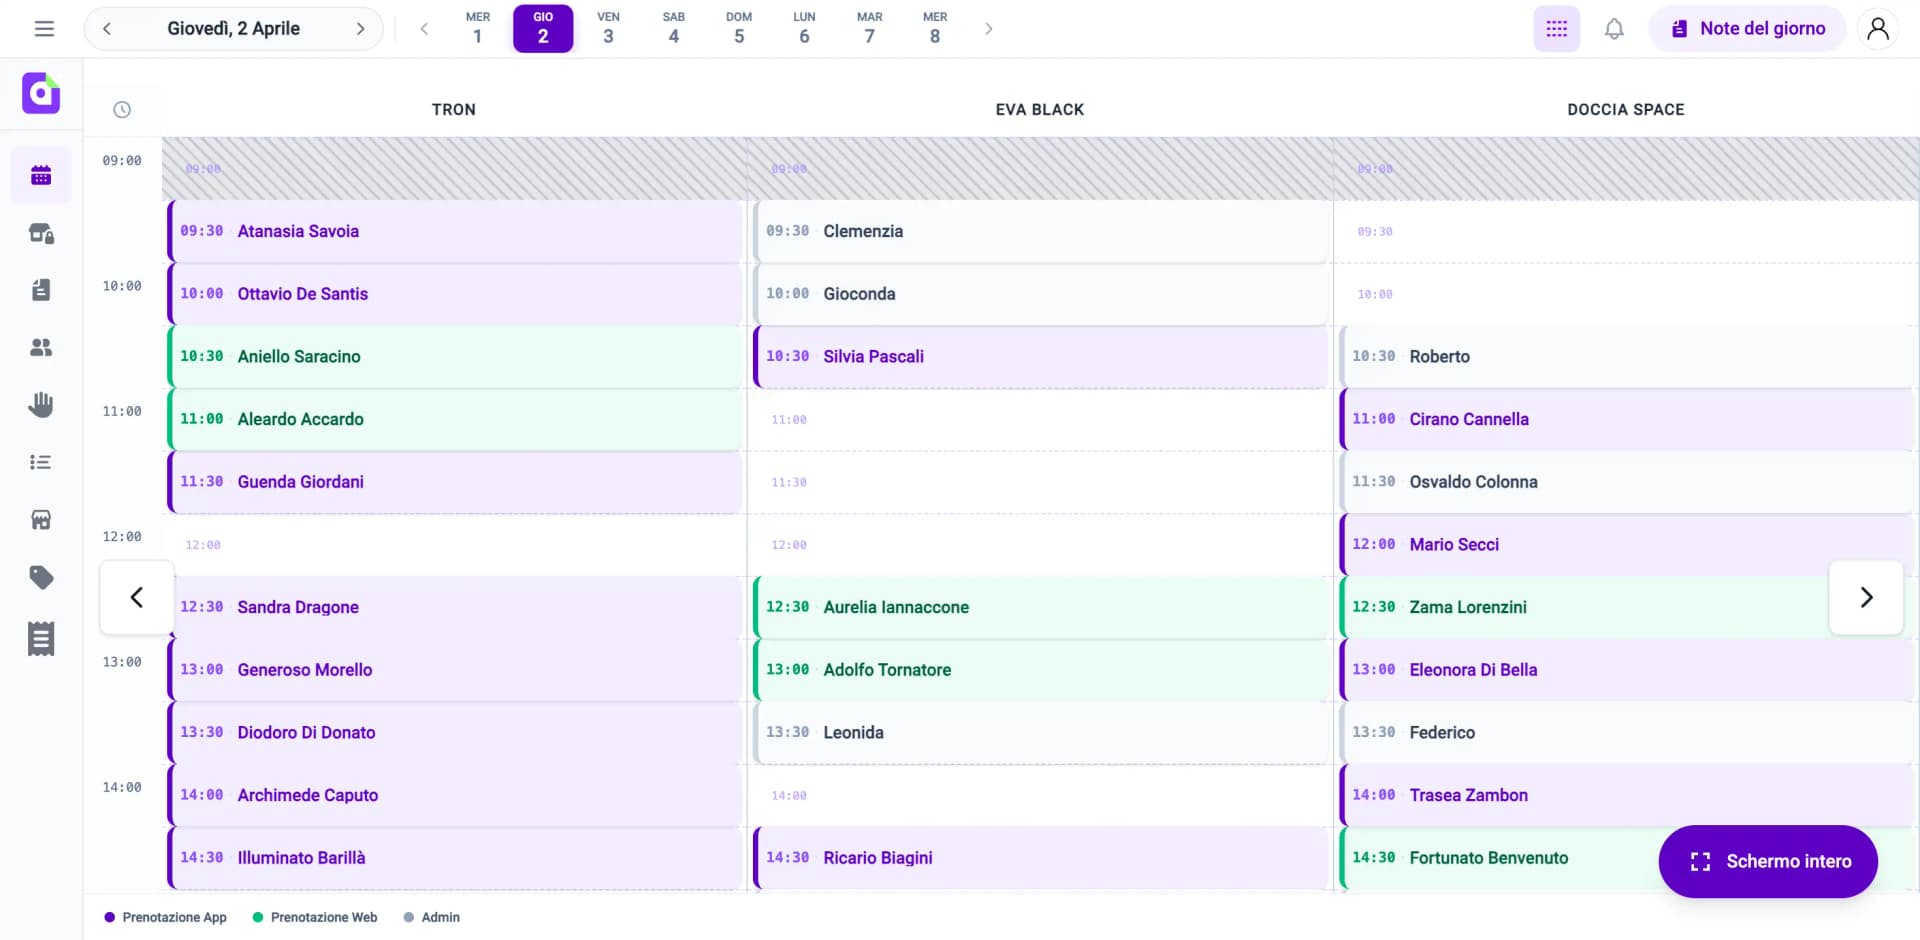1920x940 pixels.
Task: Click the Giovedì, 2 Aprile date label
Action: 233,29
